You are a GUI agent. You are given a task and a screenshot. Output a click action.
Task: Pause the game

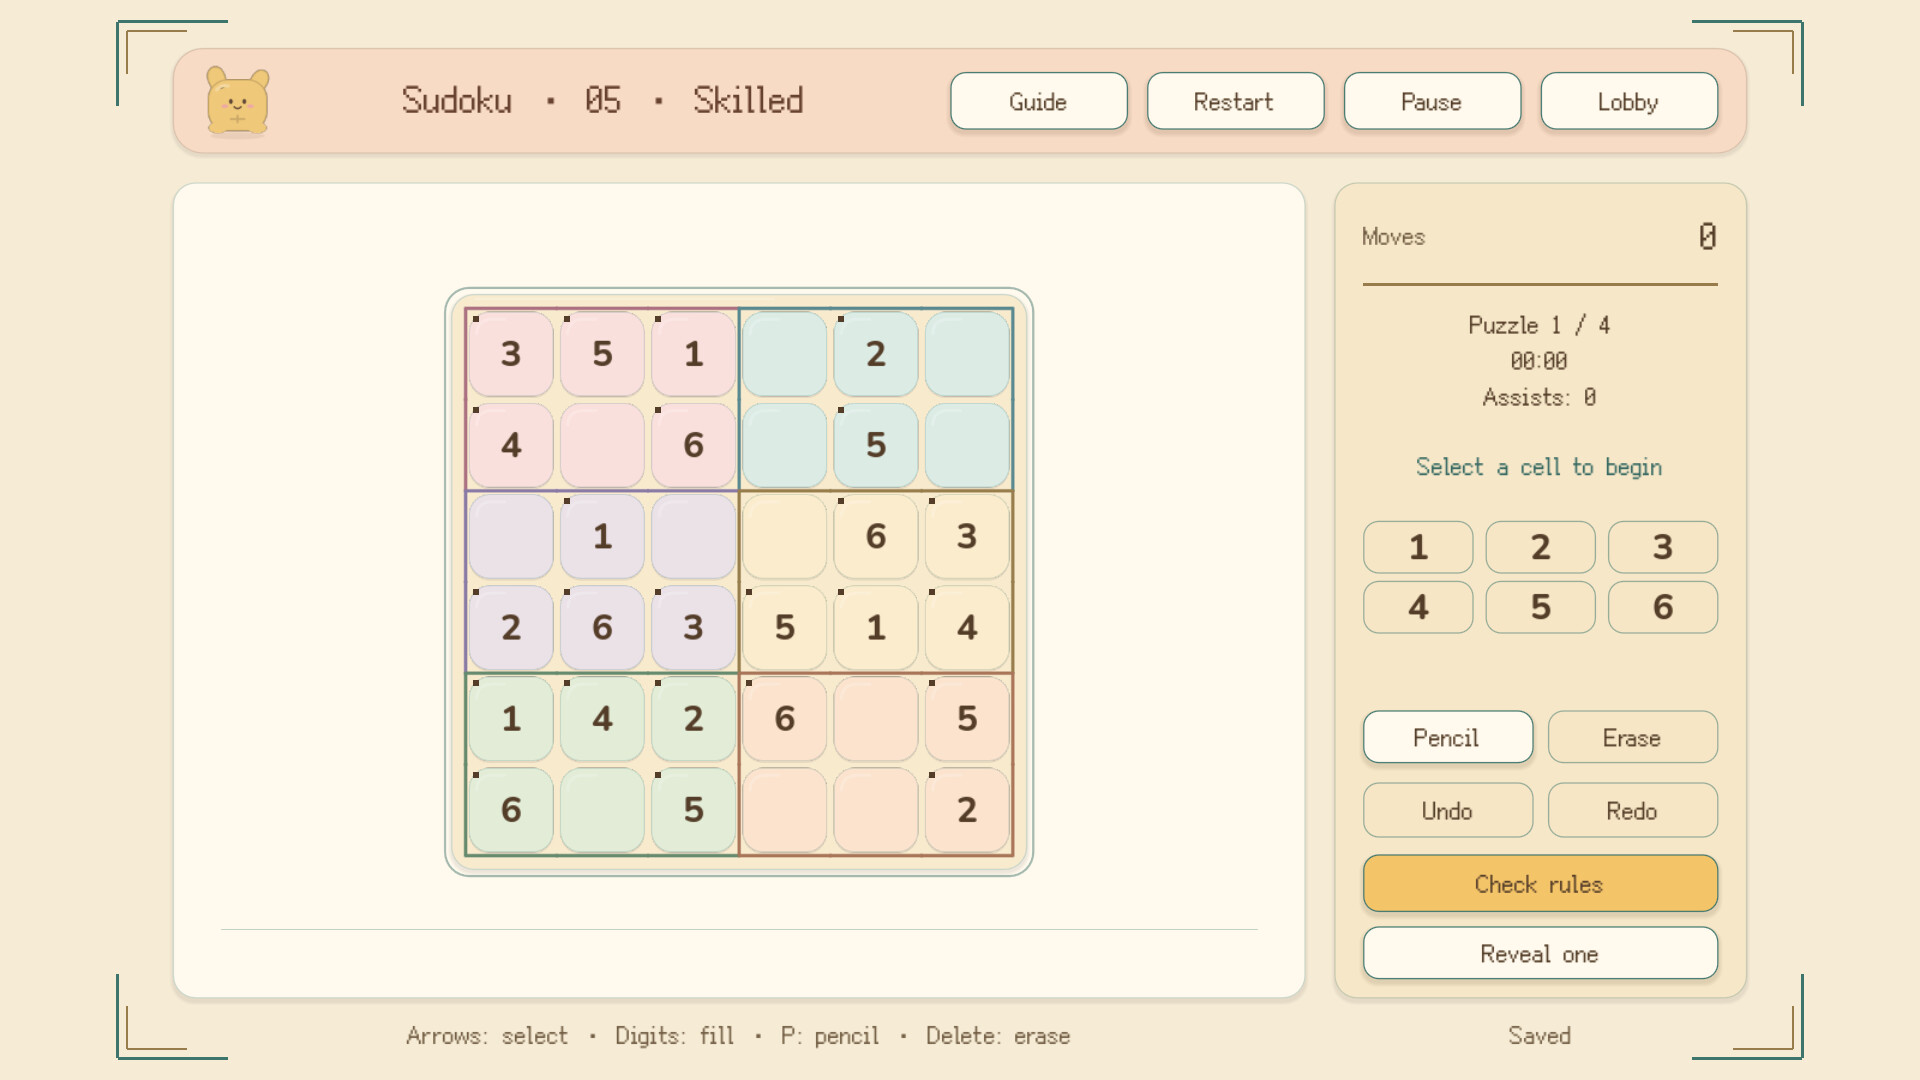[x=1432, y=101]
